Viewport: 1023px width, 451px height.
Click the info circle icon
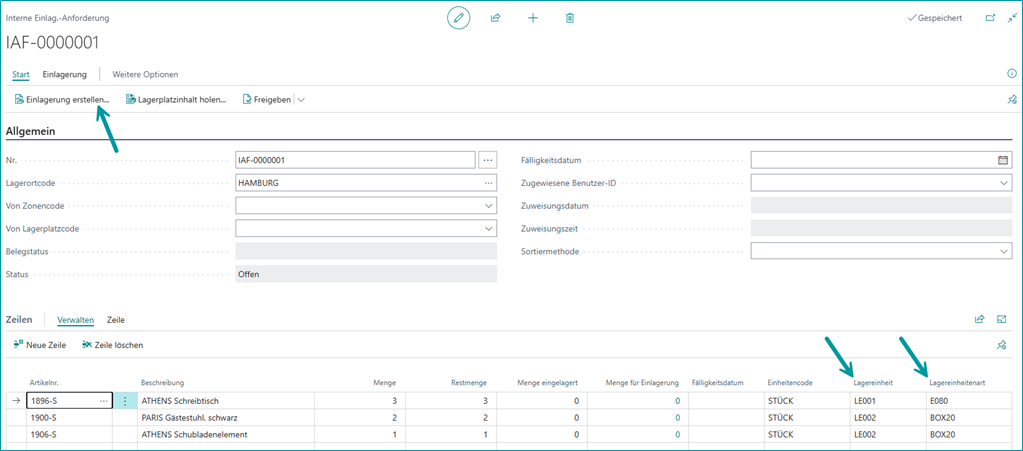(x=1011, y=74)
